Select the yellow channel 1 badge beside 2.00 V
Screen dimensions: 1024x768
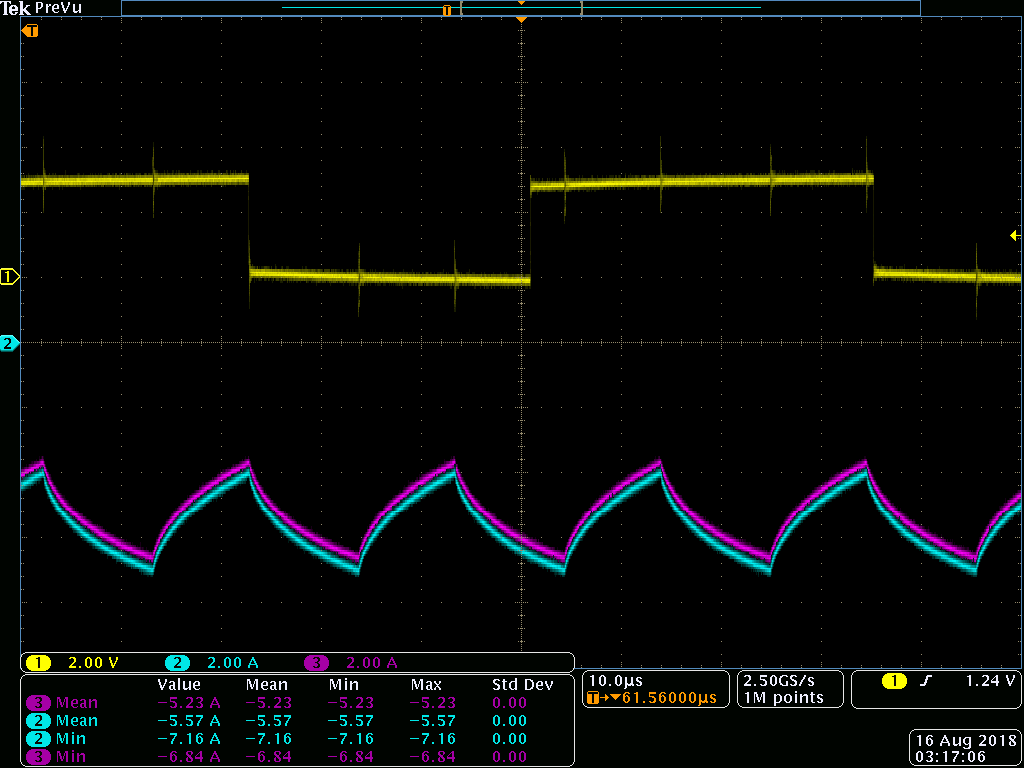click(39, 663)
